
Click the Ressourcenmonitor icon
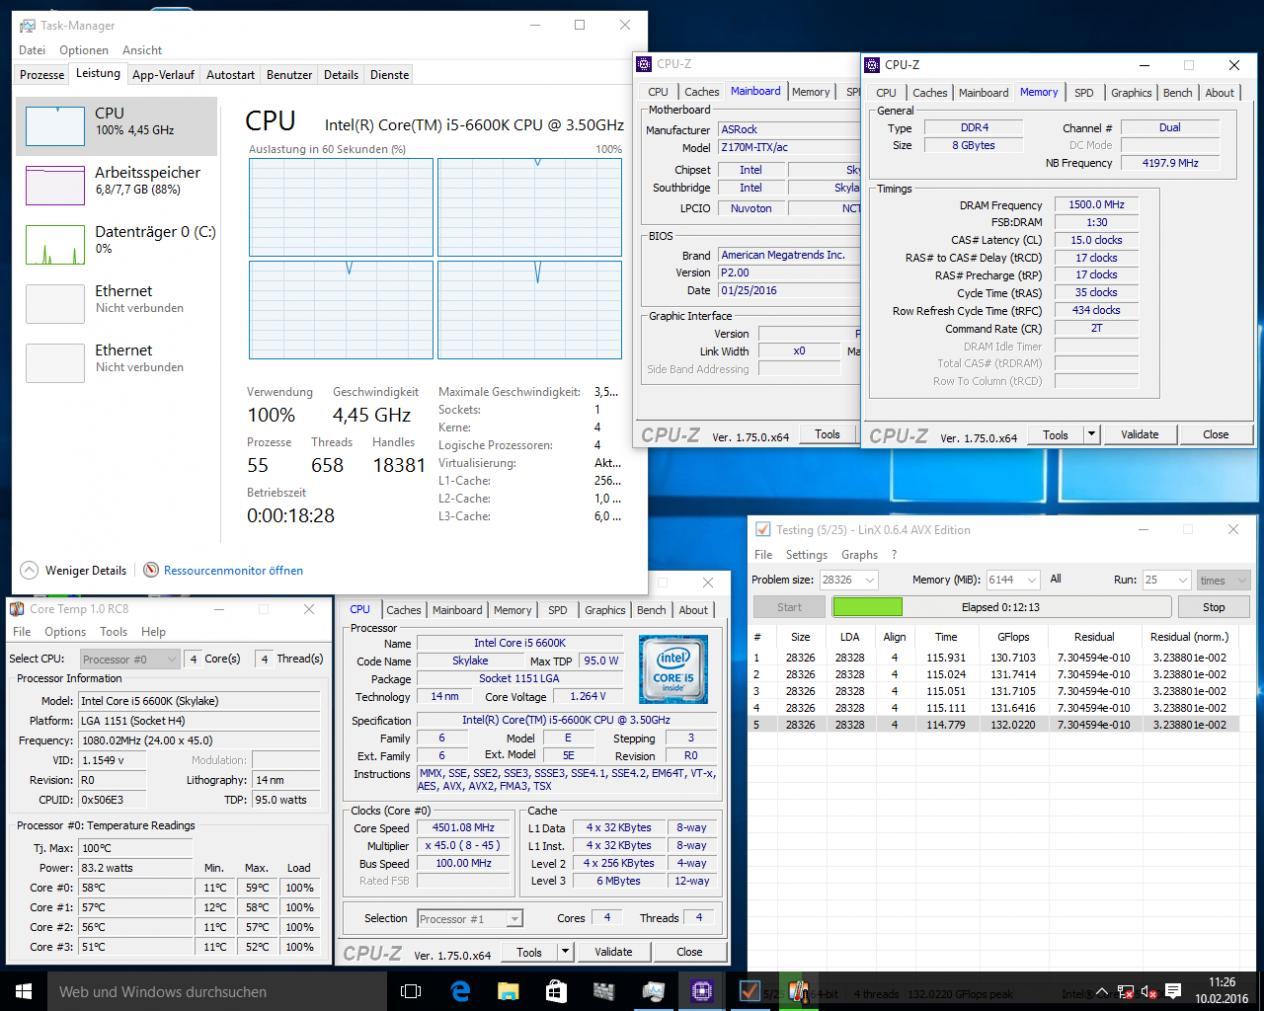[151, 570]
